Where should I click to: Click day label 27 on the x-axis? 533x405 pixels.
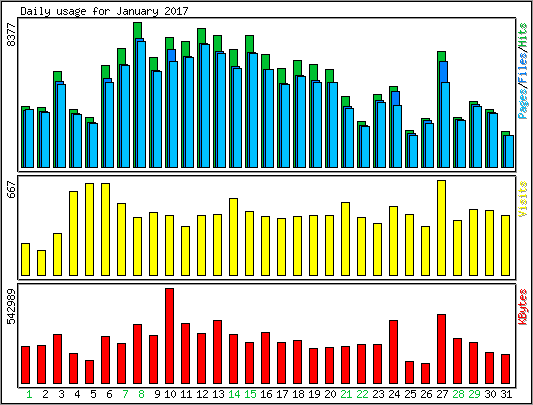442,394
